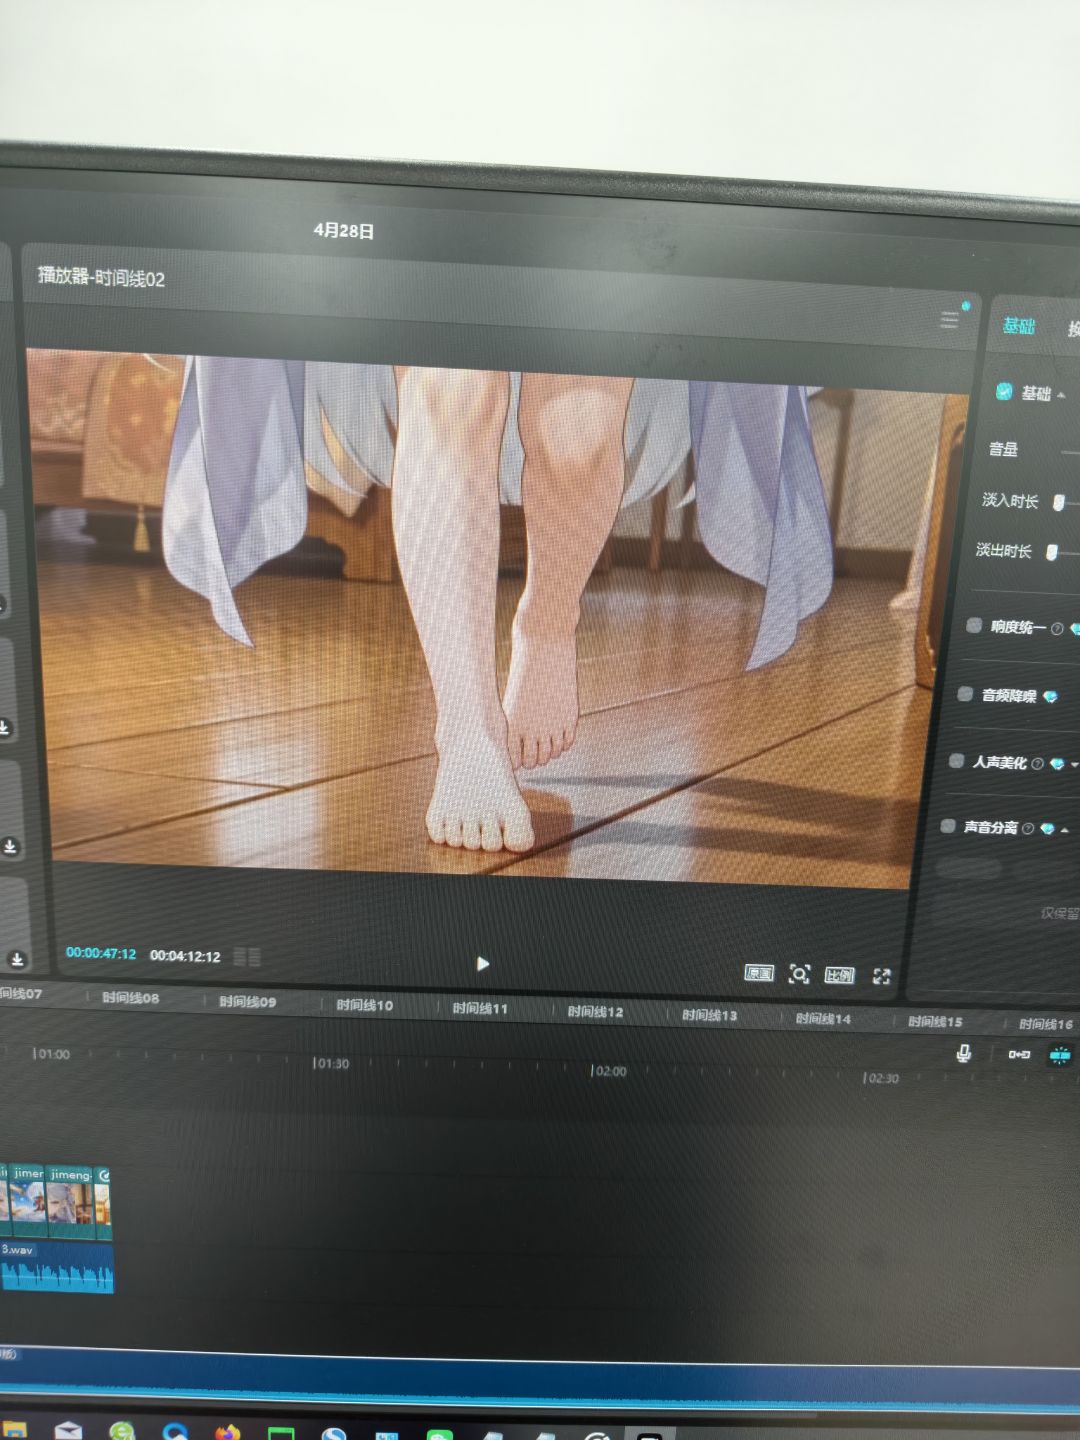This screenshot has height=1440, width=1080.
Task: Select the 时间线13 tab
Action: 709,1015
